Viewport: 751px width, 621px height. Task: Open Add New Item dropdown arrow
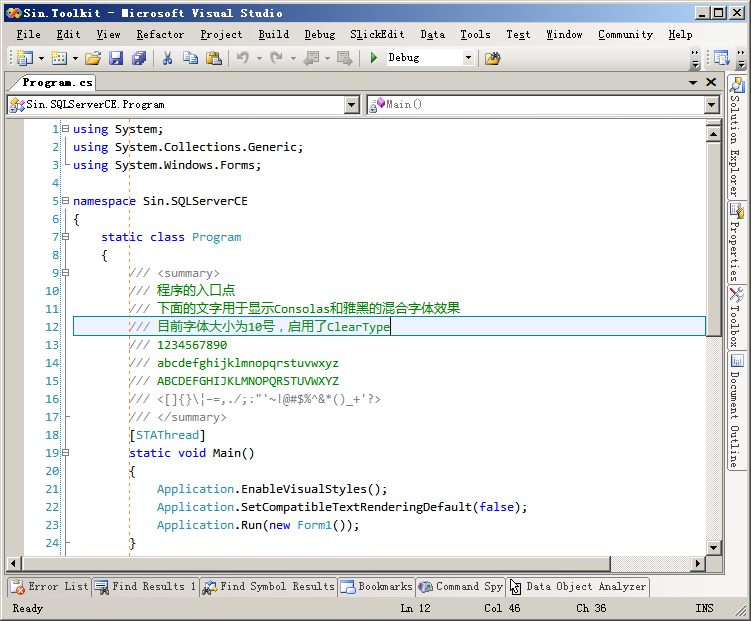click(75, 58)
